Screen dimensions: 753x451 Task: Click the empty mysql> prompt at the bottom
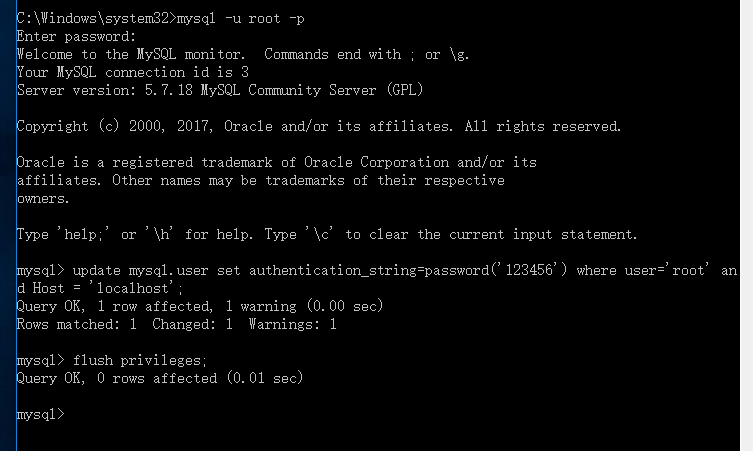pos(41,414)
